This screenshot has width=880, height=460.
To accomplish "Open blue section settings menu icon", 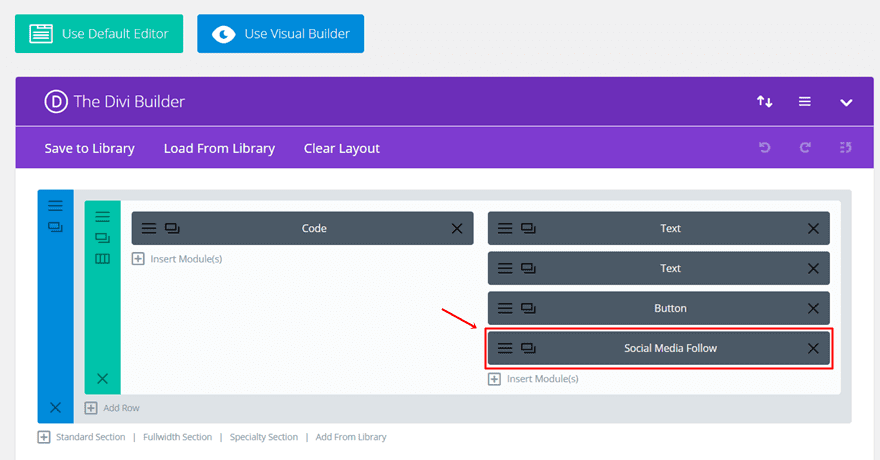I will (x=55, y=205).
